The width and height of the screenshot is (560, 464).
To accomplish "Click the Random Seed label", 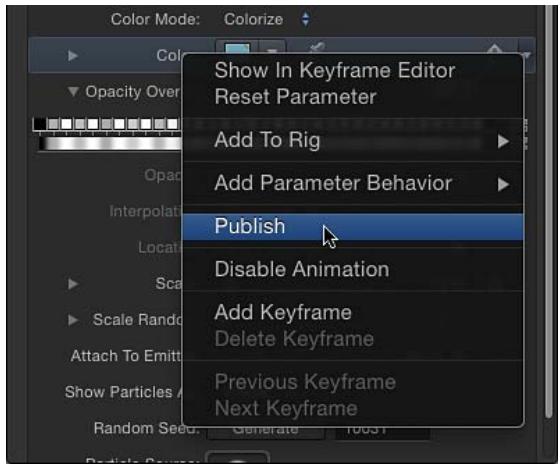I will (x=147, y=428).
